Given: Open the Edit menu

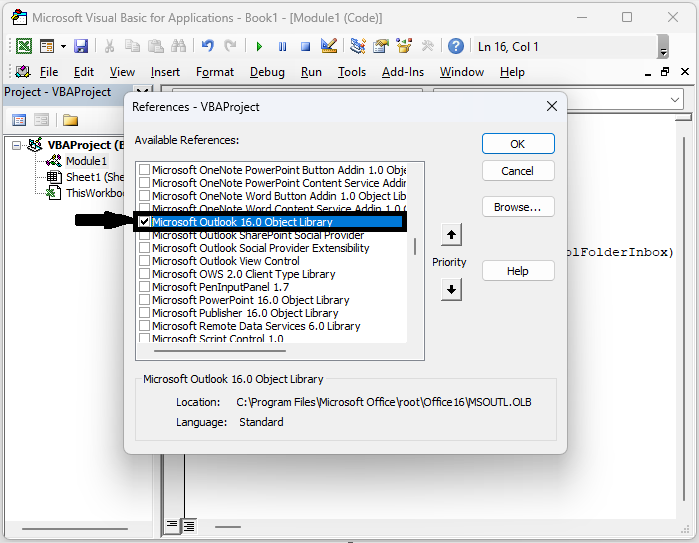Looking at the screenshot, I should click(84, 72).
